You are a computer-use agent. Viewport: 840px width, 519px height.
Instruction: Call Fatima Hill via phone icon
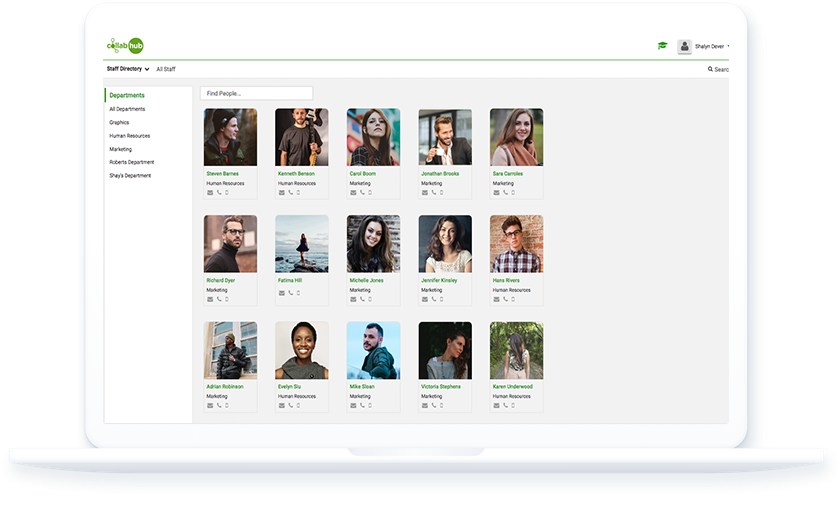coord(291,293)
